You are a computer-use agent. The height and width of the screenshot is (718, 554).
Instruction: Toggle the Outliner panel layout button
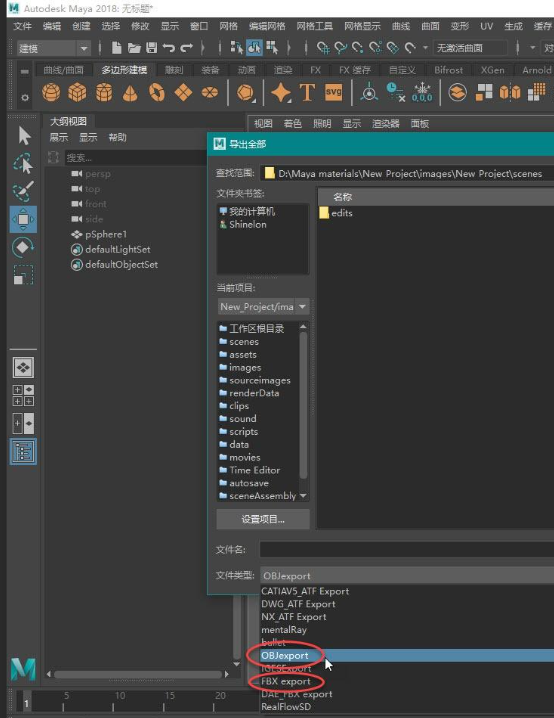23,451
